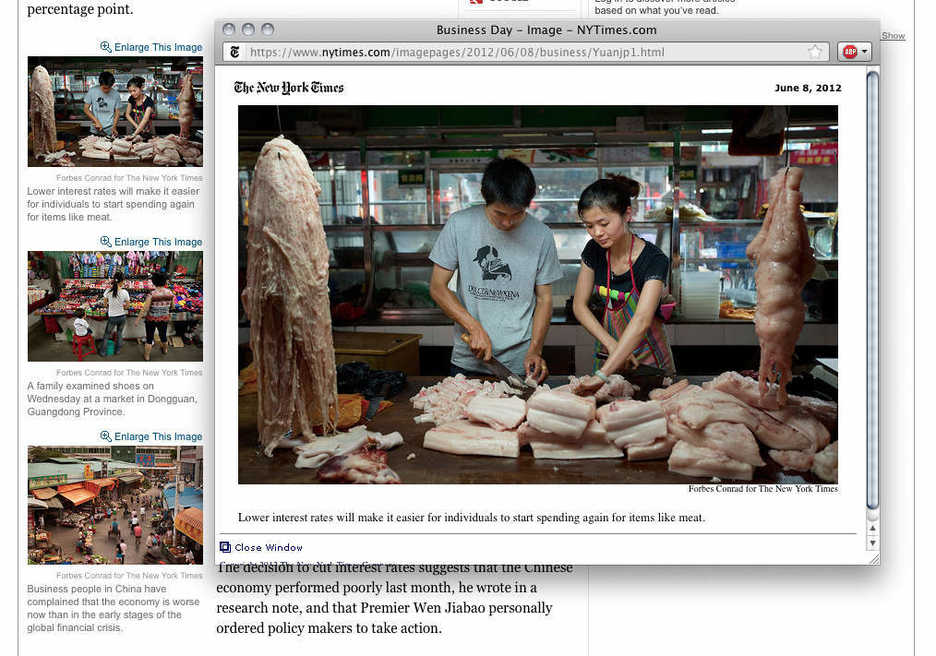The width and height of the screenshot is (936, 656).
Task: Click the title 'Business Day - Image - NYTimes.com'
Action: coord(546,30)
